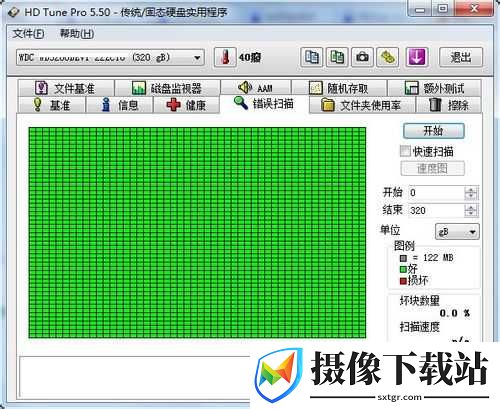The image size is (500, 409).
Task: Open the 文件夹使用率 tab
Action: point(362,105)
